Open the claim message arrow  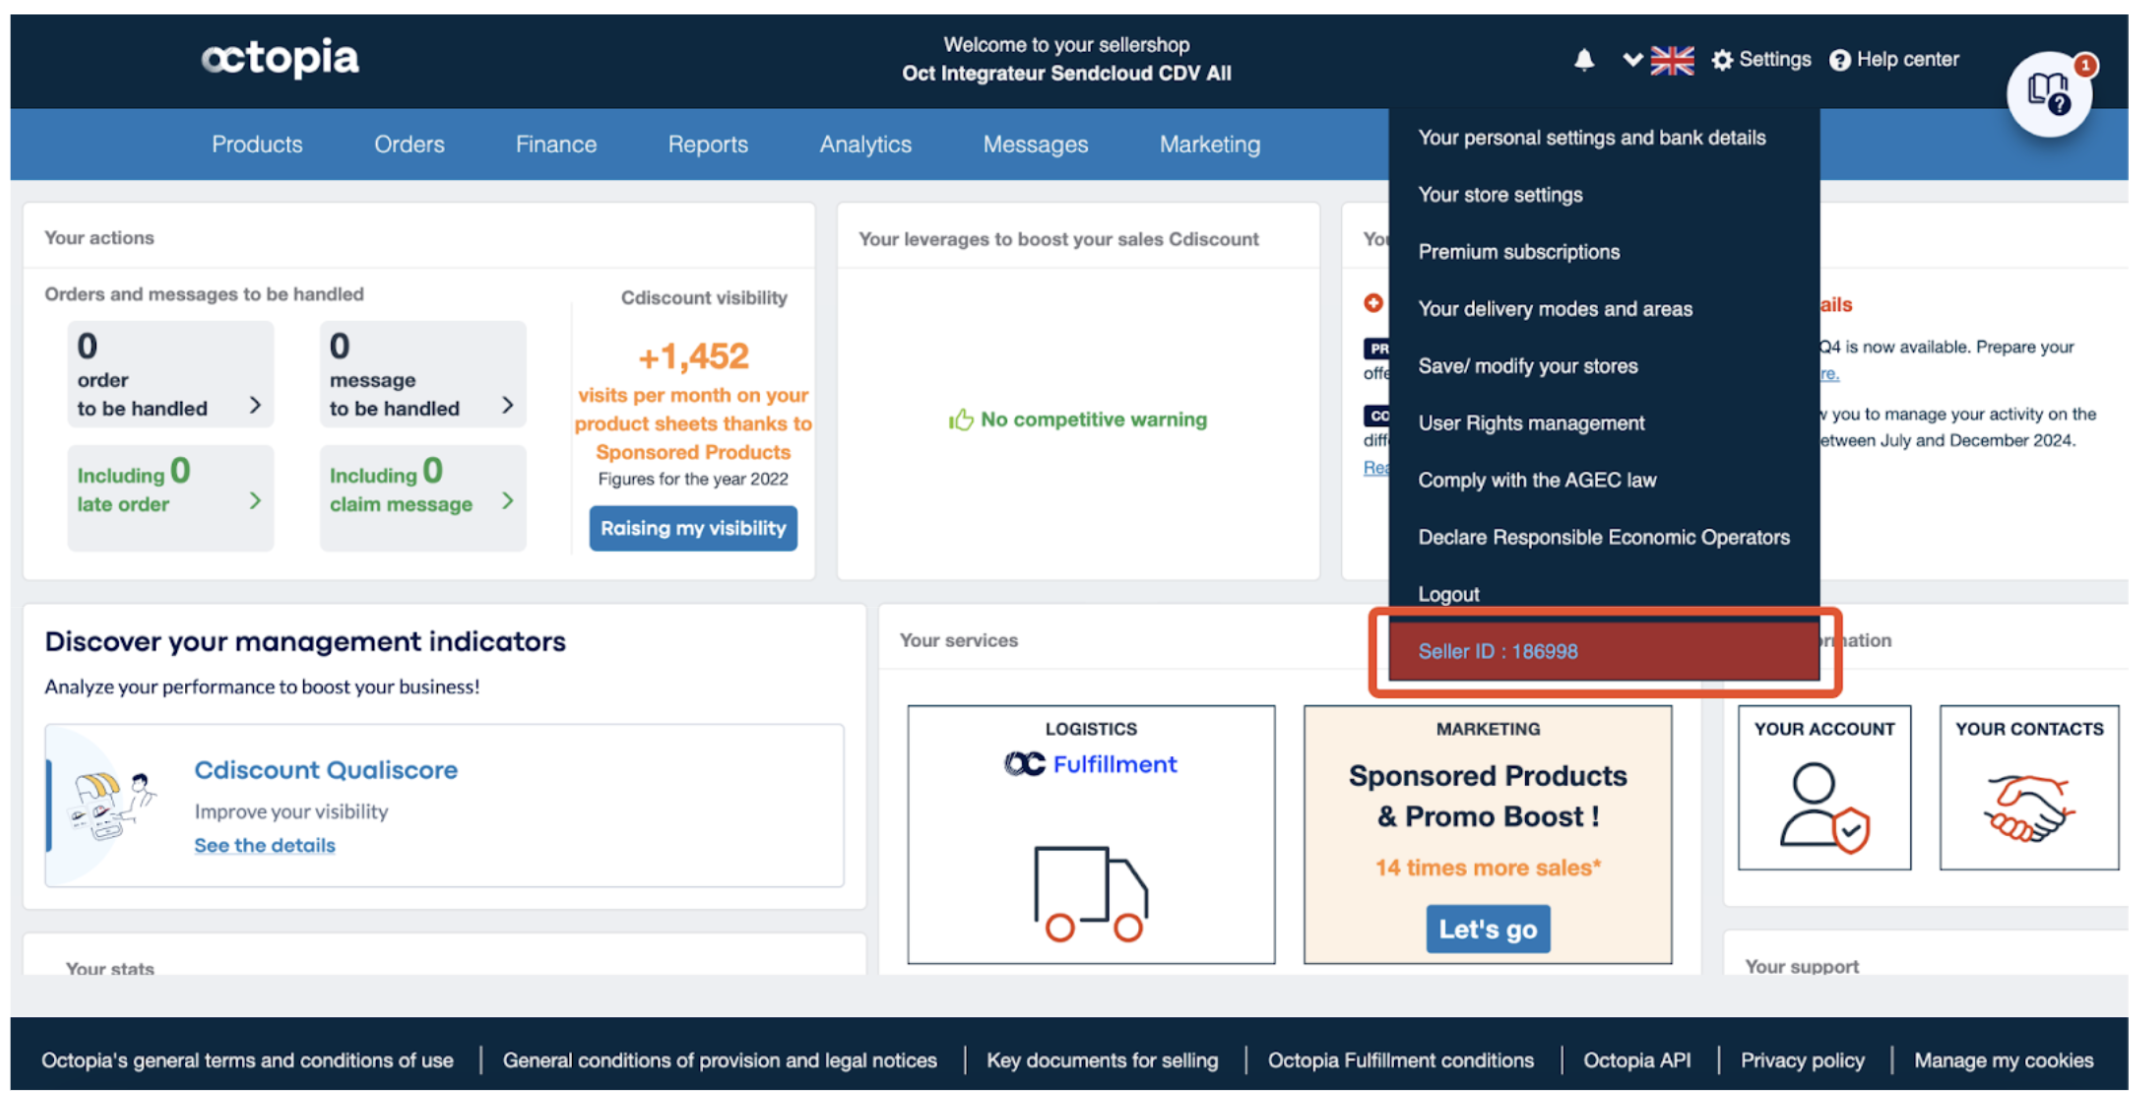508,500
